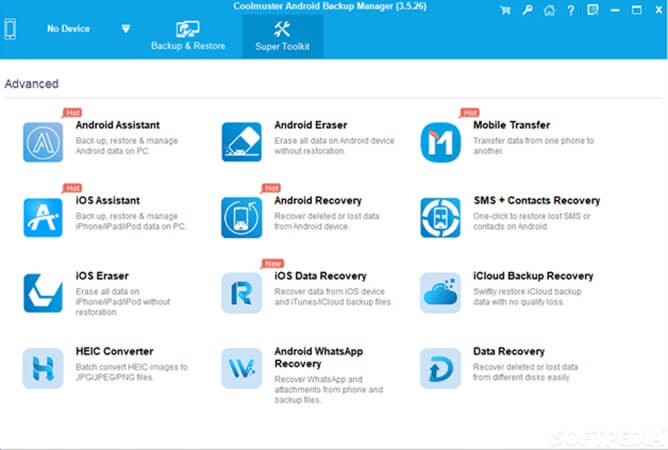
Task: Switch to the Super Toolkit tab
Action: 282,37
